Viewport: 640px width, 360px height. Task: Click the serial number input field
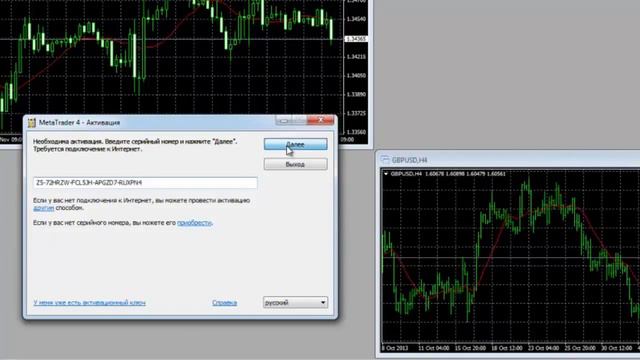point(145,183)
